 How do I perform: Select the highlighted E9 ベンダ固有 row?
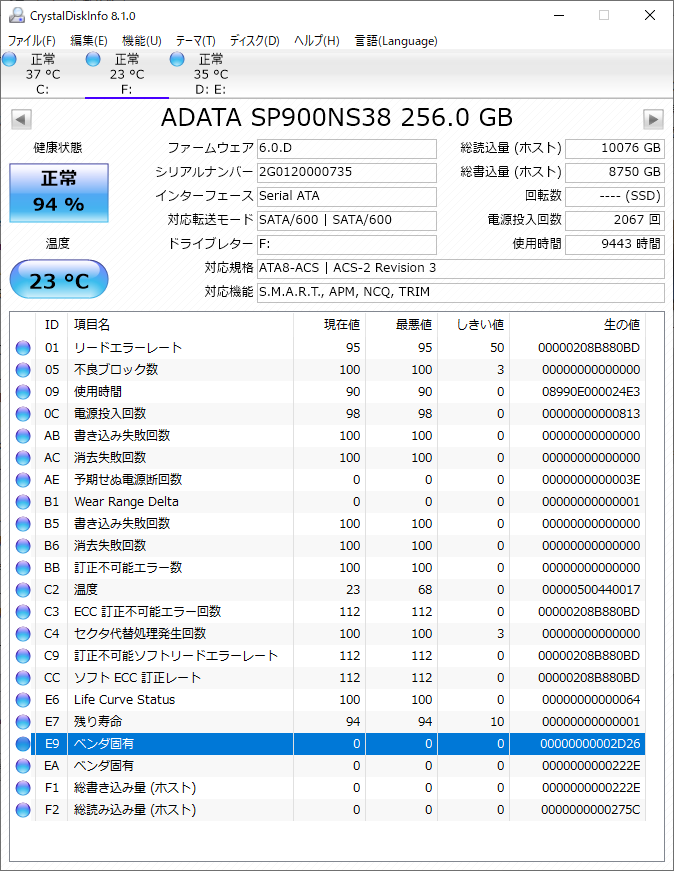(x=328, y=744)
